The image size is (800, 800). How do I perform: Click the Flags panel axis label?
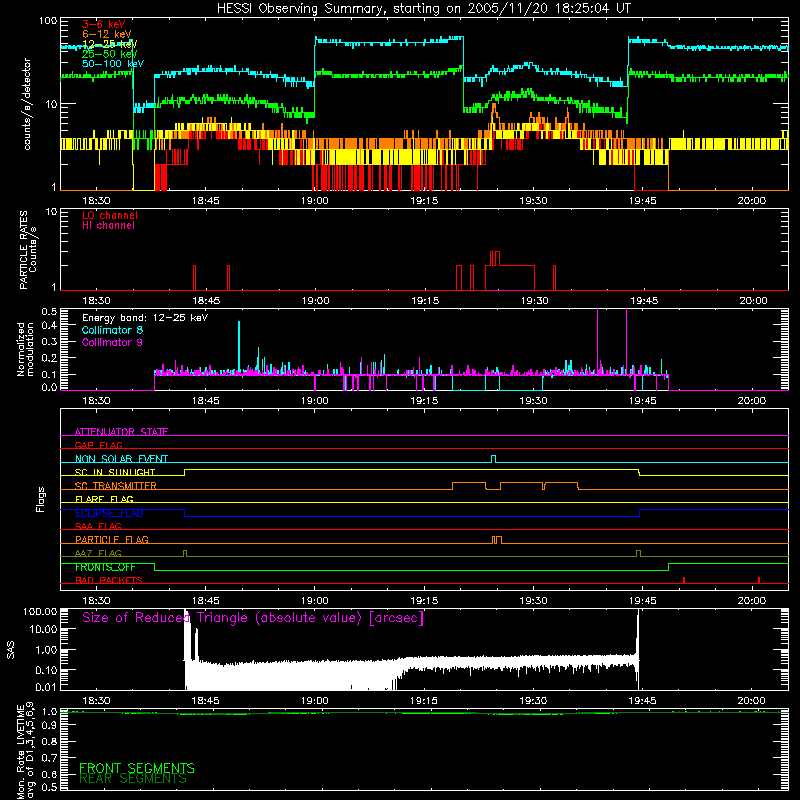[41, 499]
